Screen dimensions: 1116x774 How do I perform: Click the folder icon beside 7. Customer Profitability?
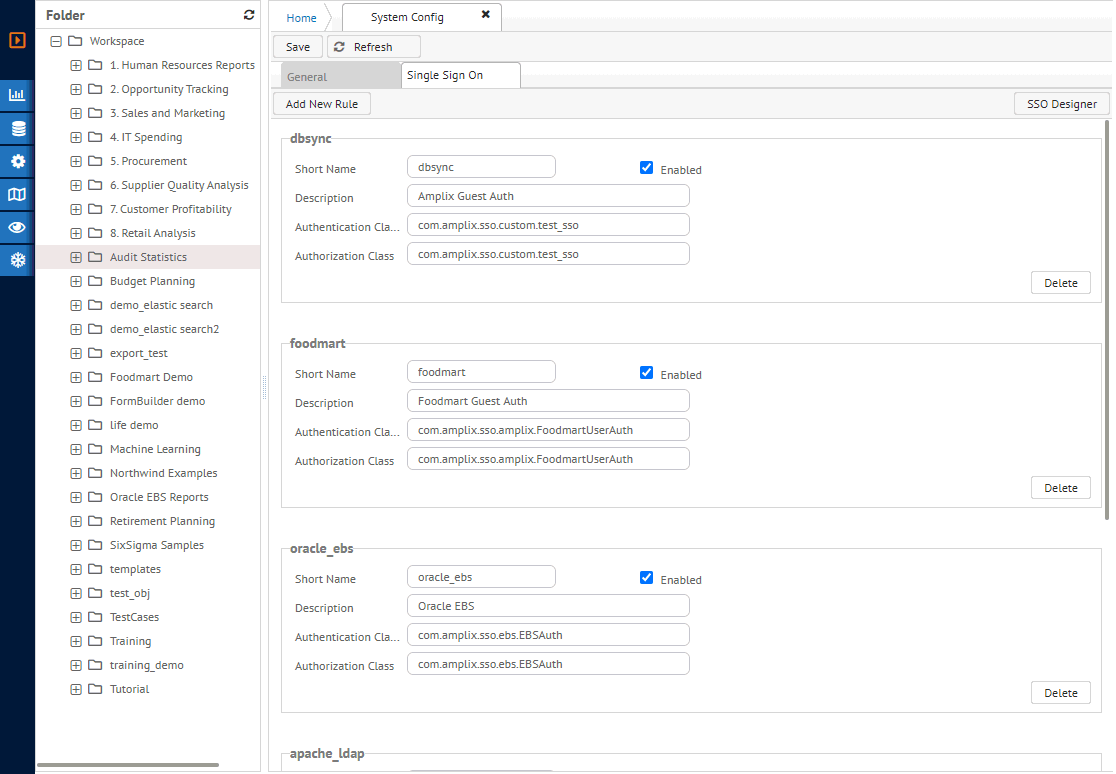click(95, 209)
